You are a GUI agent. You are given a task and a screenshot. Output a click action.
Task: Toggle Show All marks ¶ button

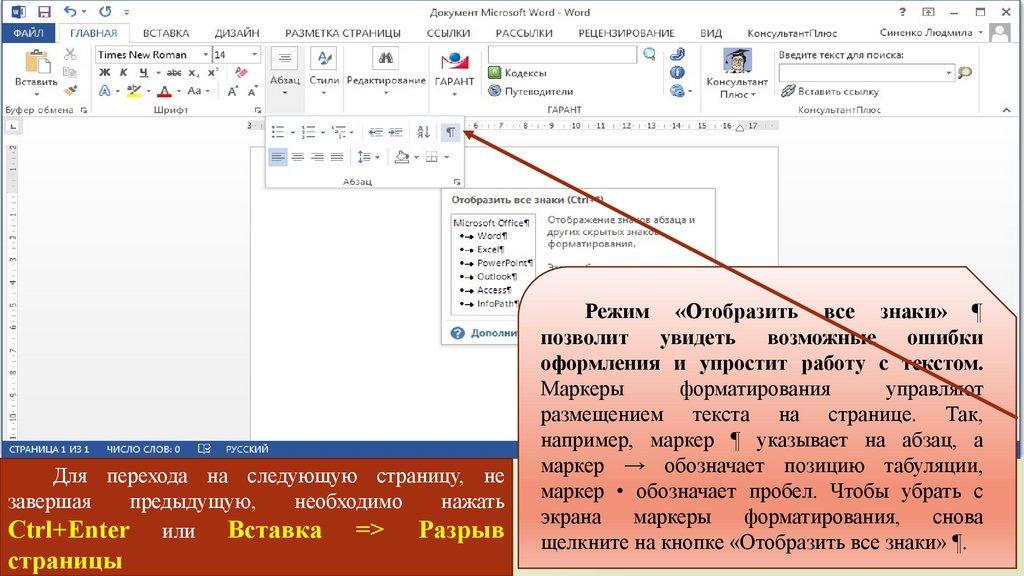[450, 132]
